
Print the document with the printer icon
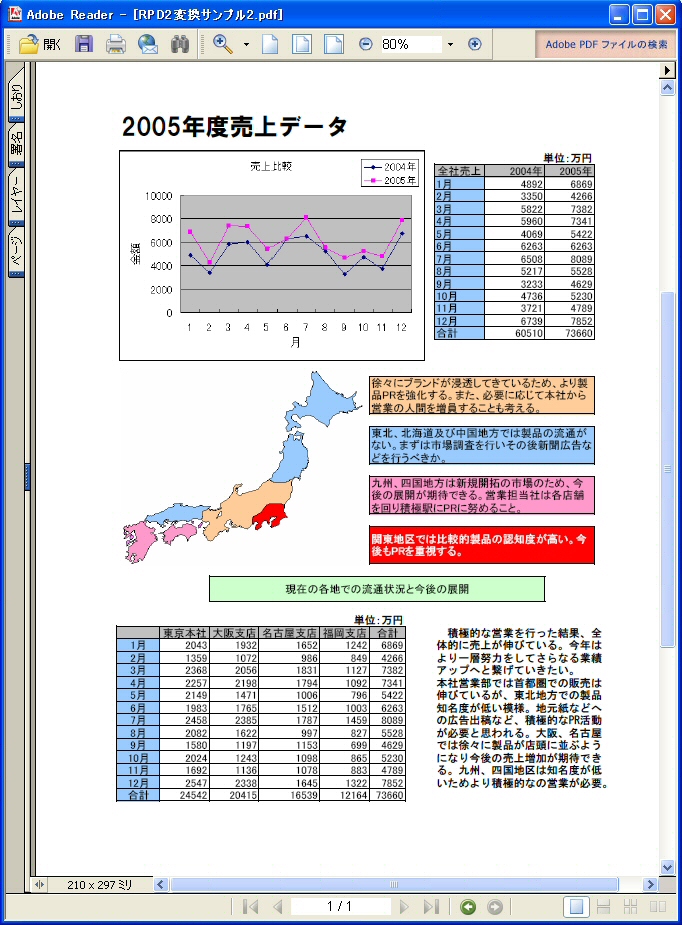point(116,44)
